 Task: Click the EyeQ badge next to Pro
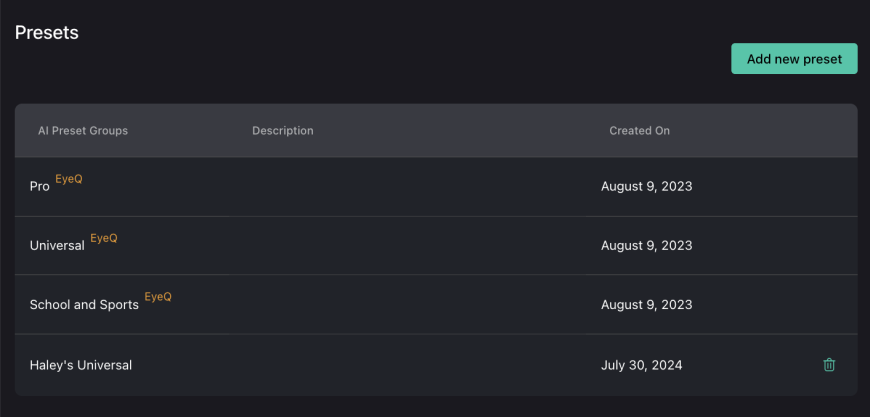69,179
